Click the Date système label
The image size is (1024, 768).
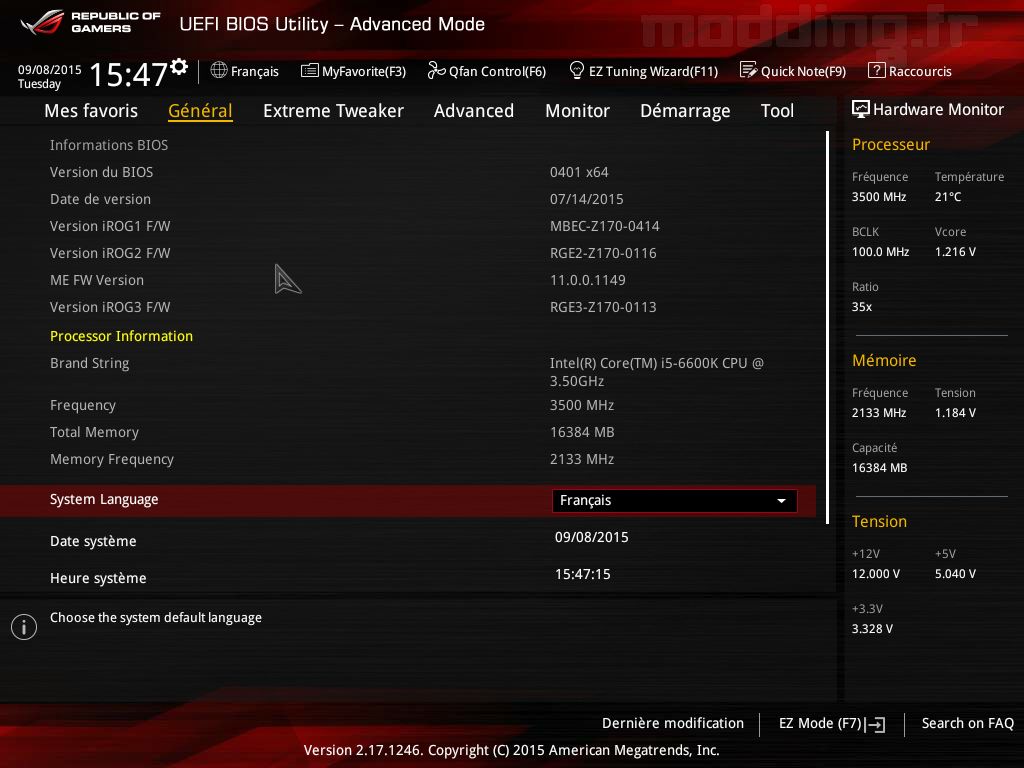tap(93, 541)
